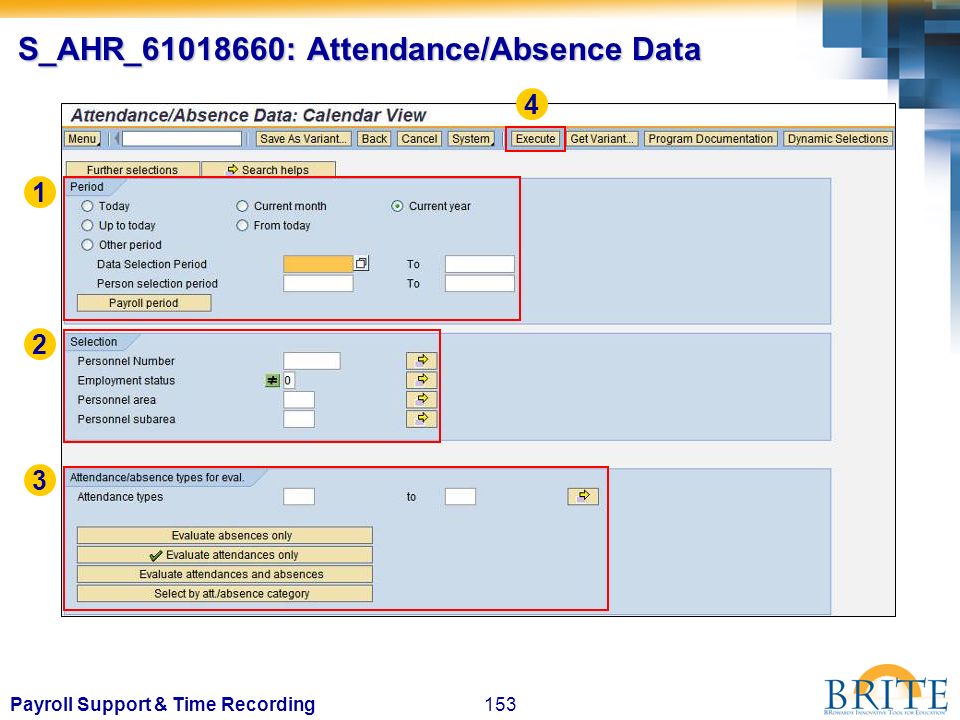Open Program Documentation
Image resolution: width=960 pixels, height=720 pixels.
(x=711, y=139)
